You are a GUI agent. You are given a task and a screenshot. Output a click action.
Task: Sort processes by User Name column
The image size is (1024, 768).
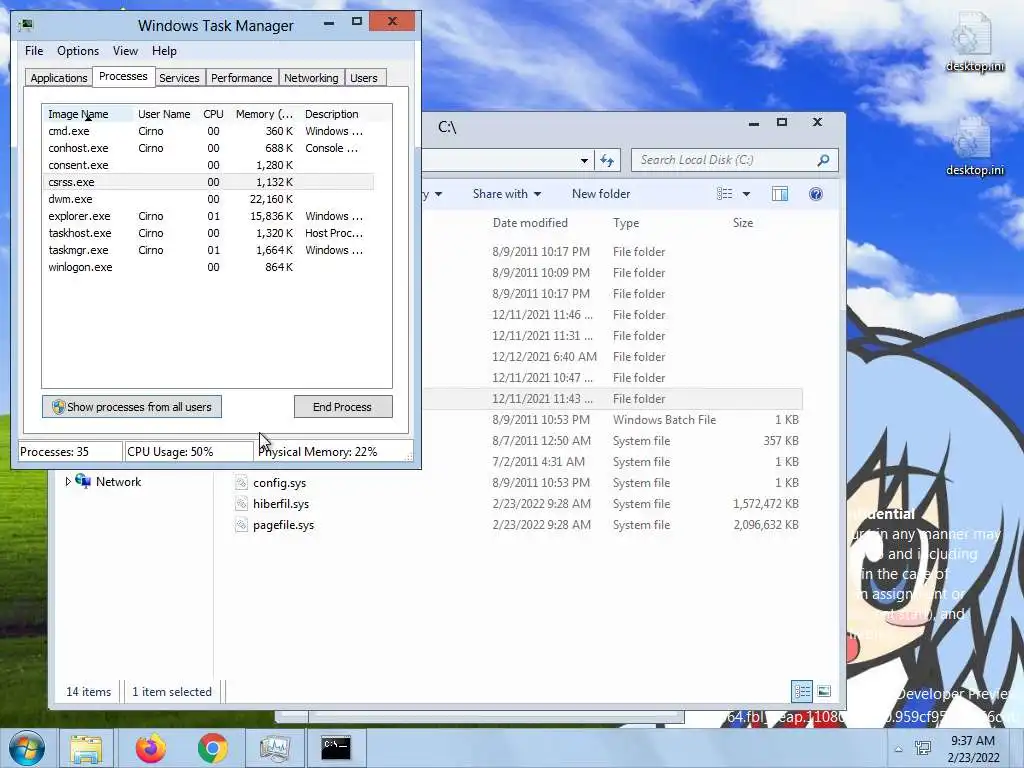[164, 114]
